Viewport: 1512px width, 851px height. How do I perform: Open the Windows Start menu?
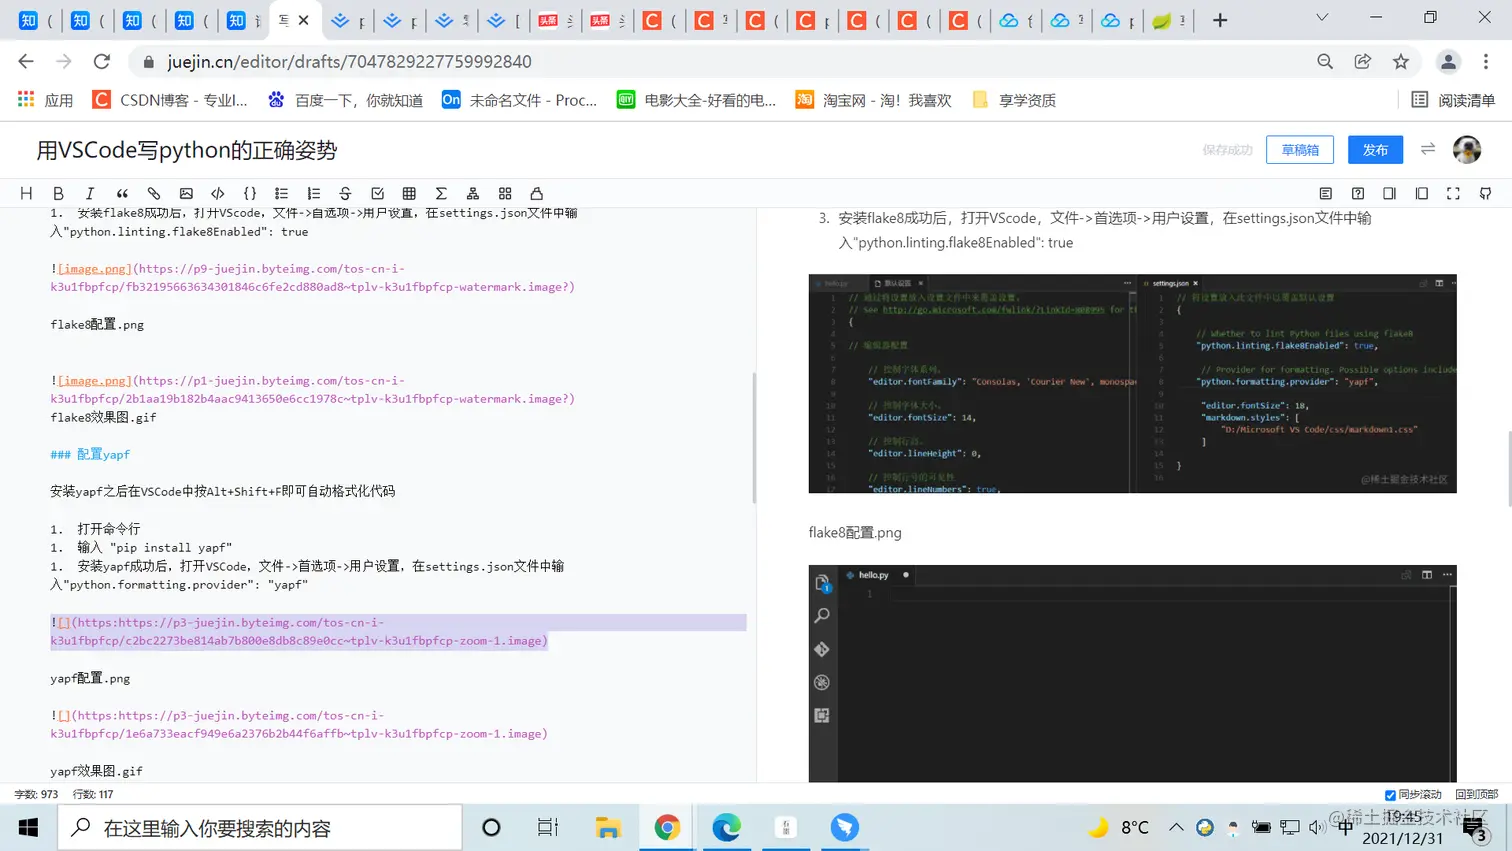pos(28,827)
